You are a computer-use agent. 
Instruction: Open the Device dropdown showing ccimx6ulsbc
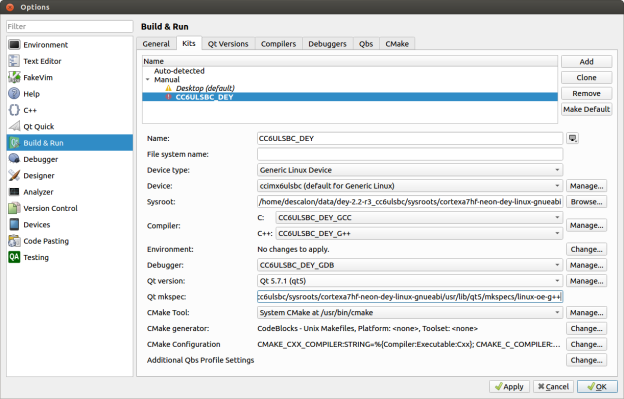[x=410, y=186]
